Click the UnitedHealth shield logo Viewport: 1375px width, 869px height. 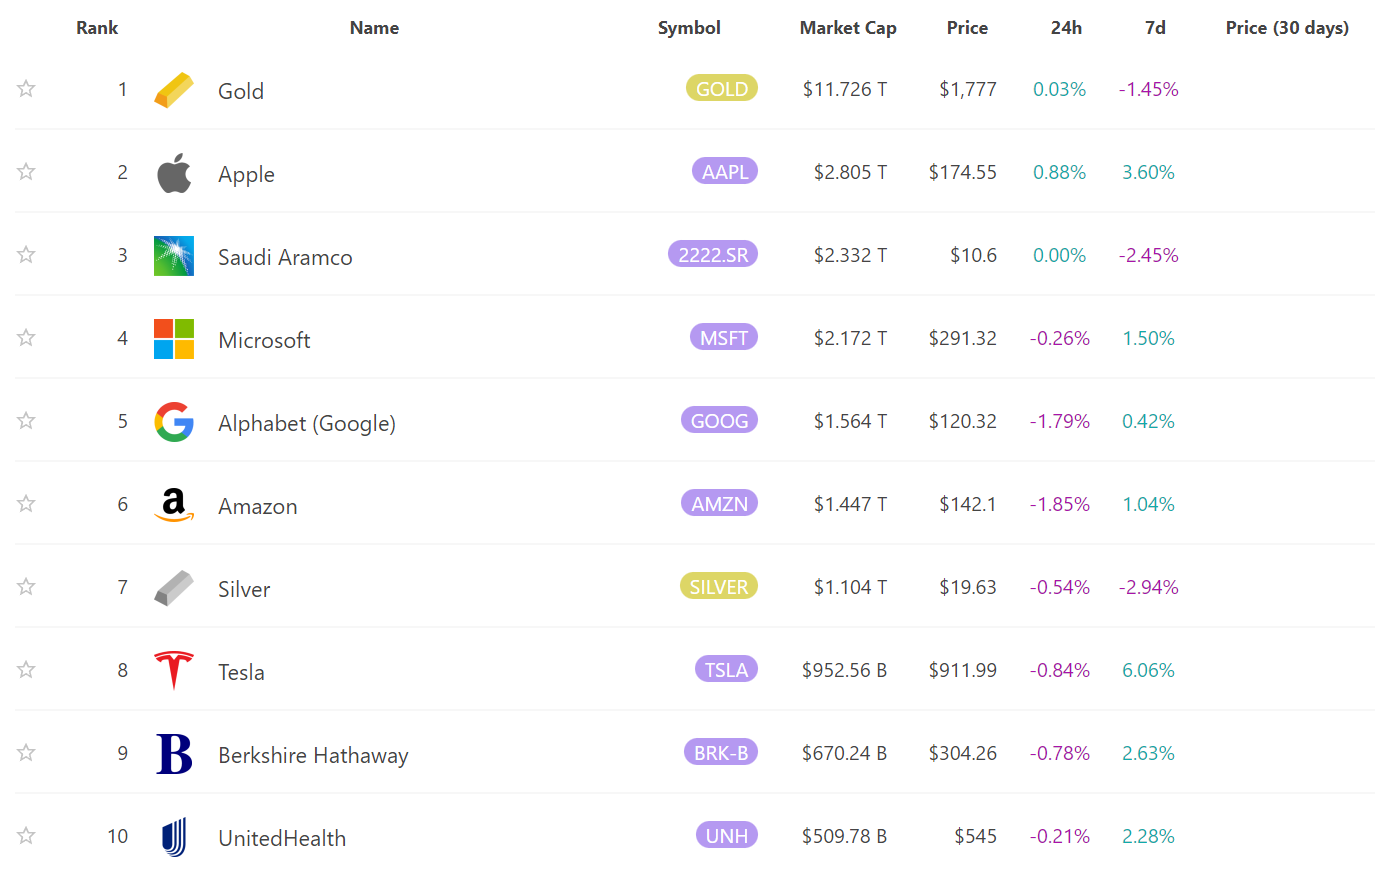(x=174, y=837)
